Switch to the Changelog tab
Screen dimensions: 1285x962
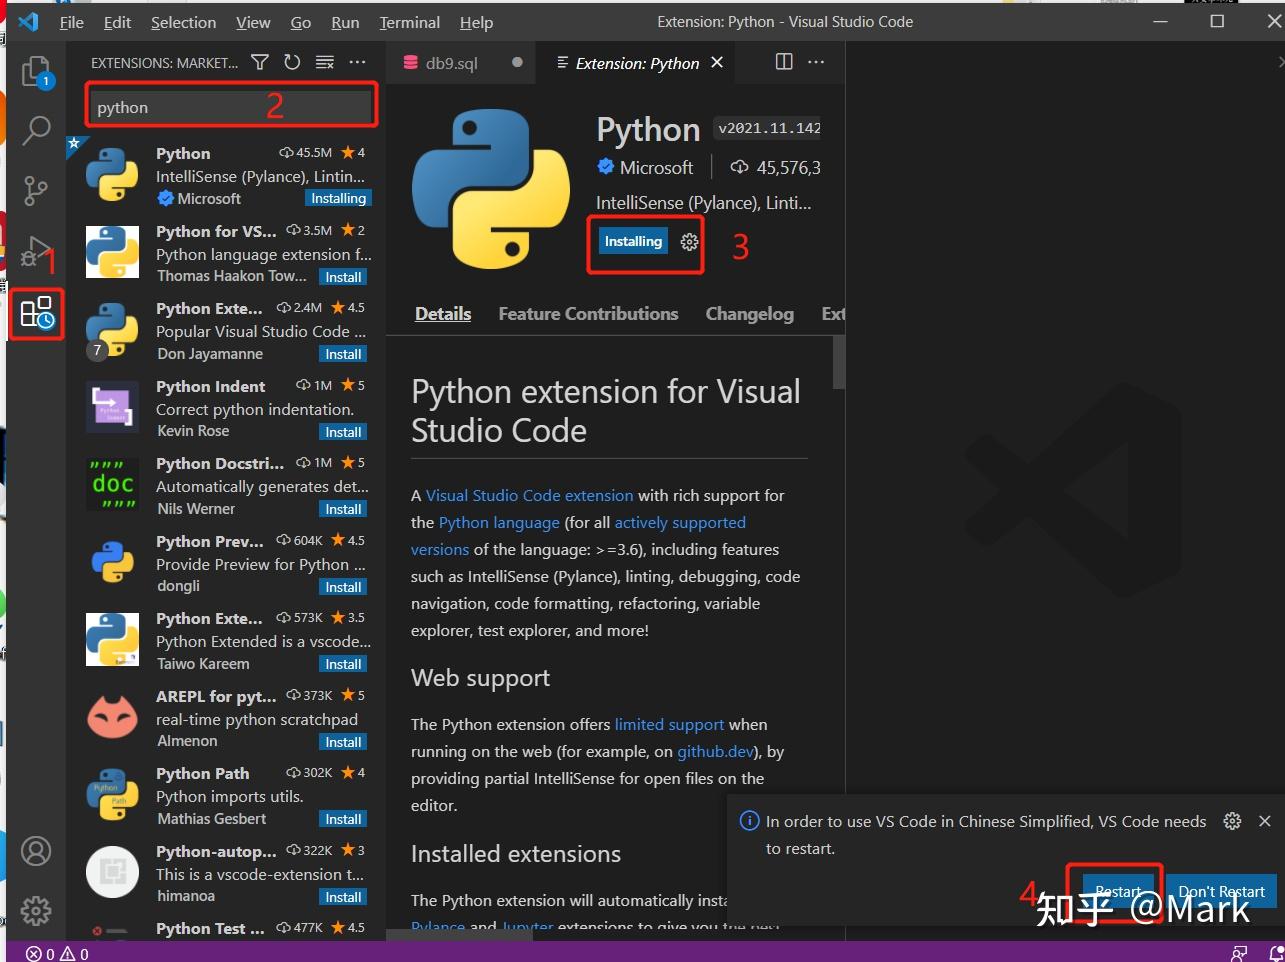[750, 314]
